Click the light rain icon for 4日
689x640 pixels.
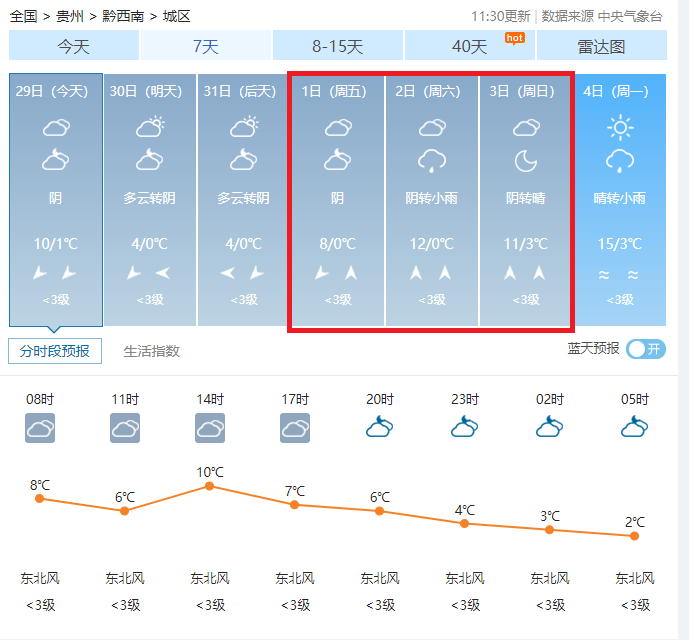[x=620, y=161]
